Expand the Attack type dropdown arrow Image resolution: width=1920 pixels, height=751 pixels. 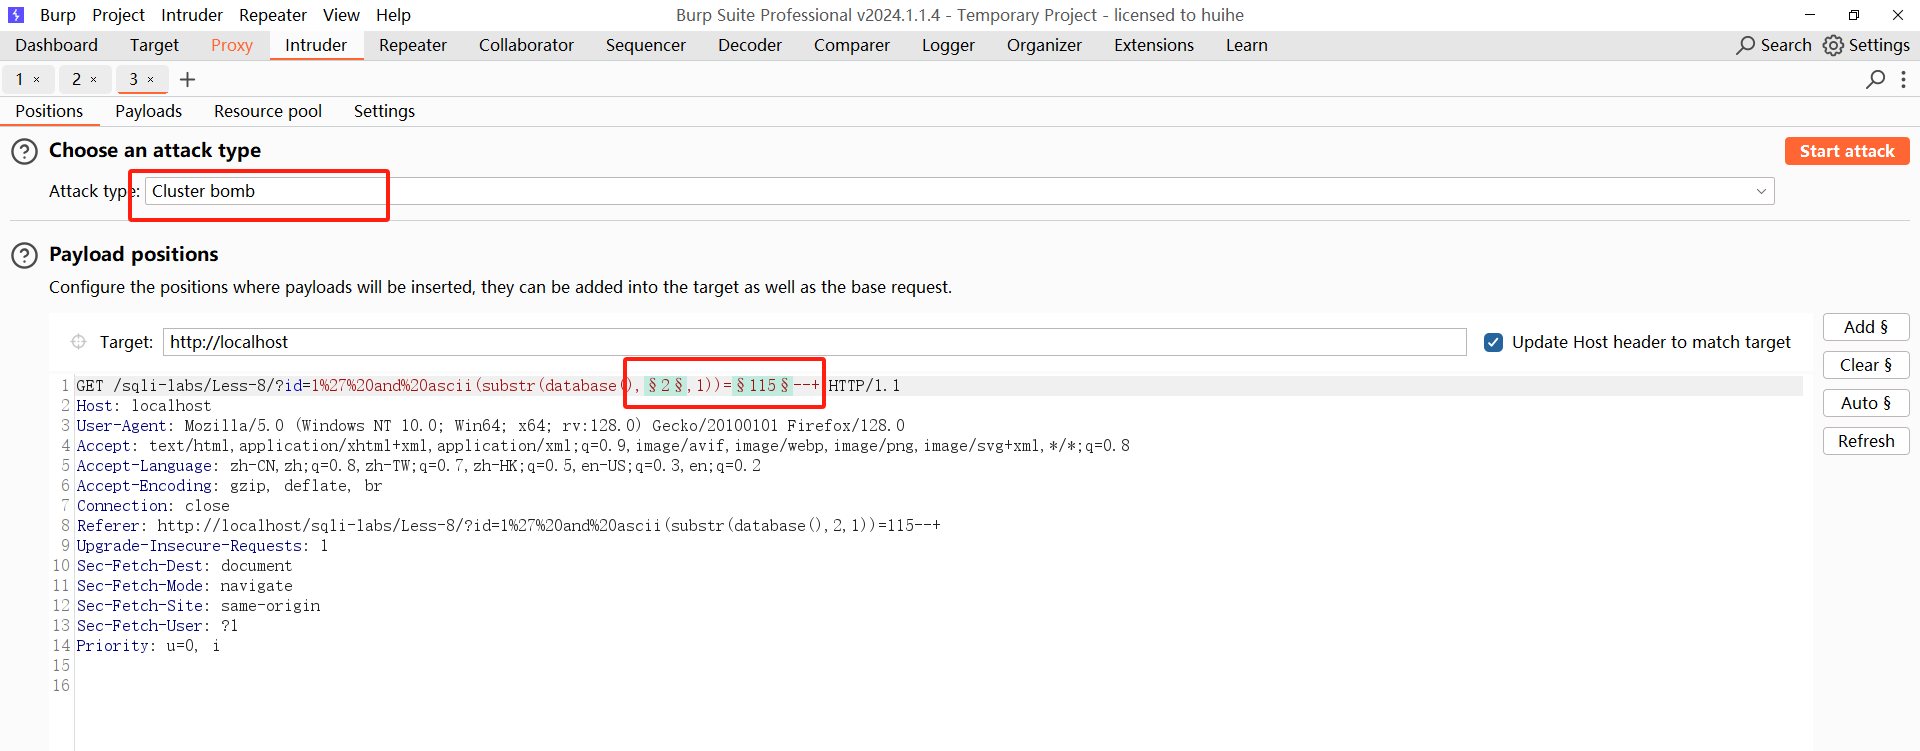[1761, 191]
